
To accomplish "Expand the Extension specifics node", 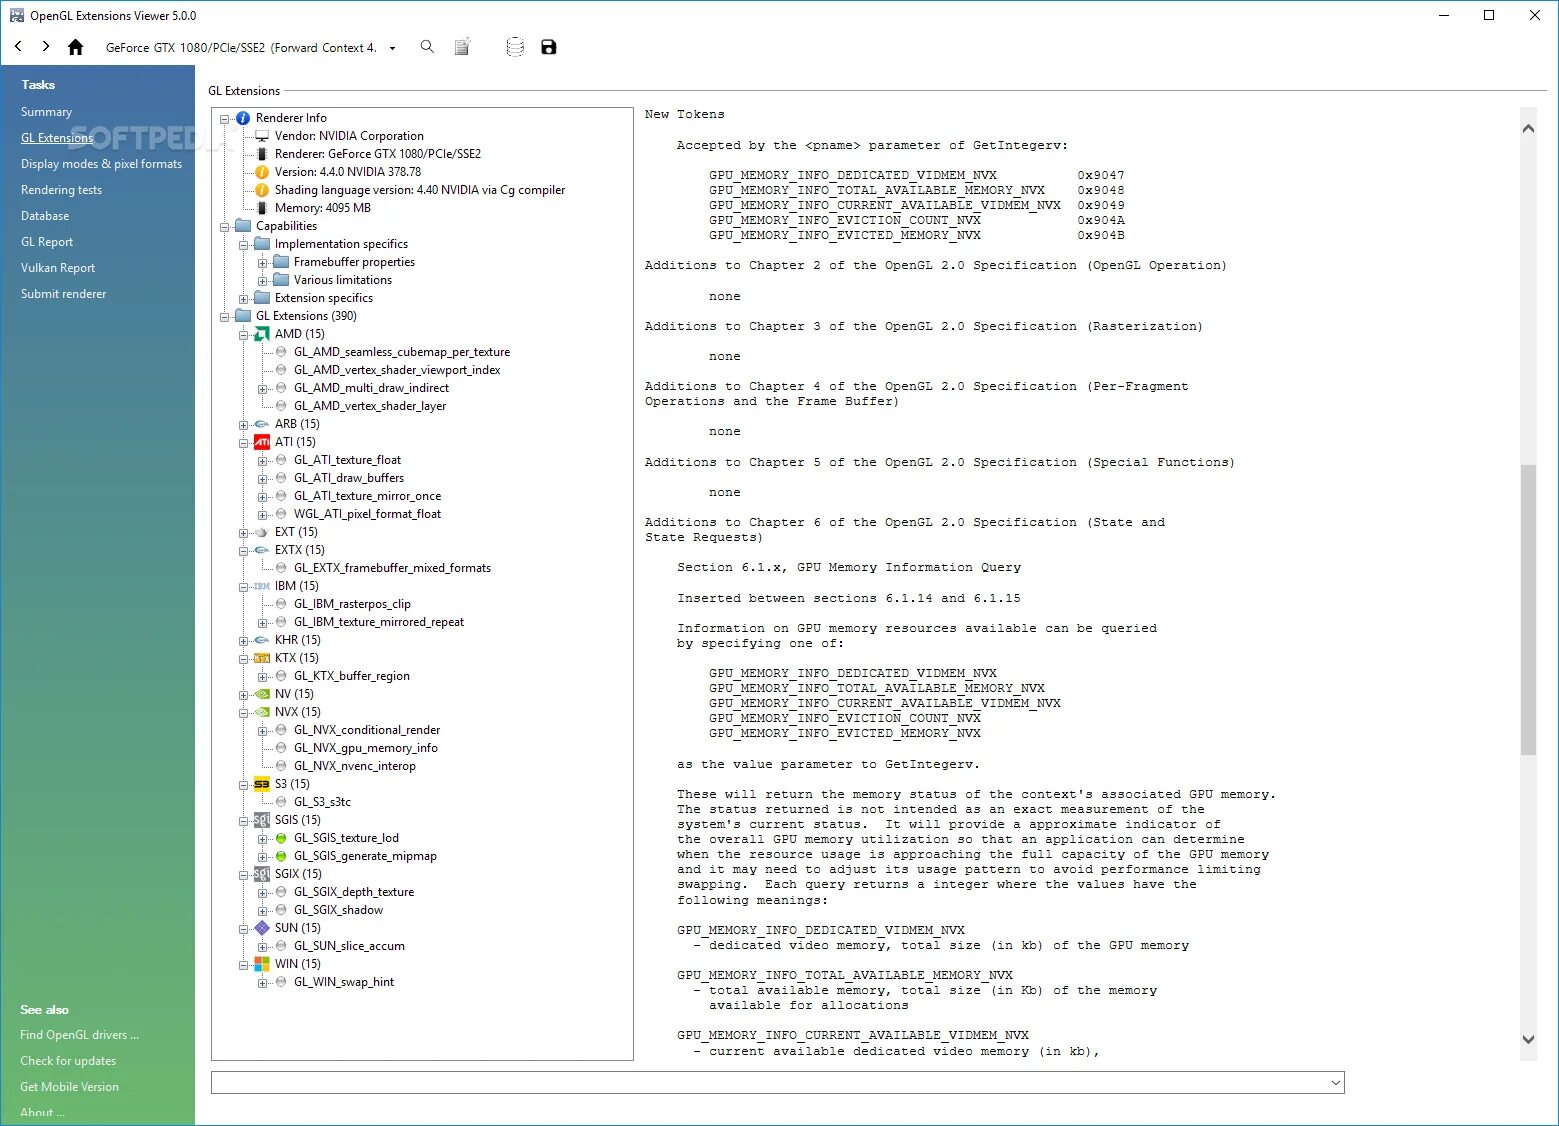I will coord(244,299).
